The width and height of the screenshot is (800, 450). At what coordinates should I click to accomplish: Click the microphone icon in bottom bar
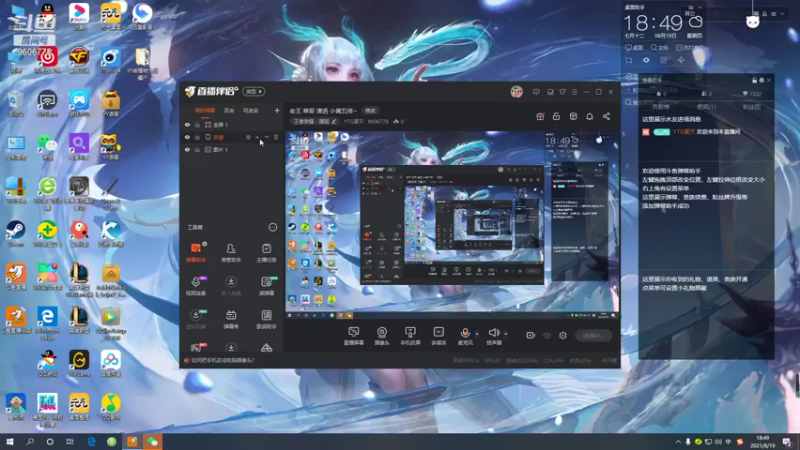point(465,333)
